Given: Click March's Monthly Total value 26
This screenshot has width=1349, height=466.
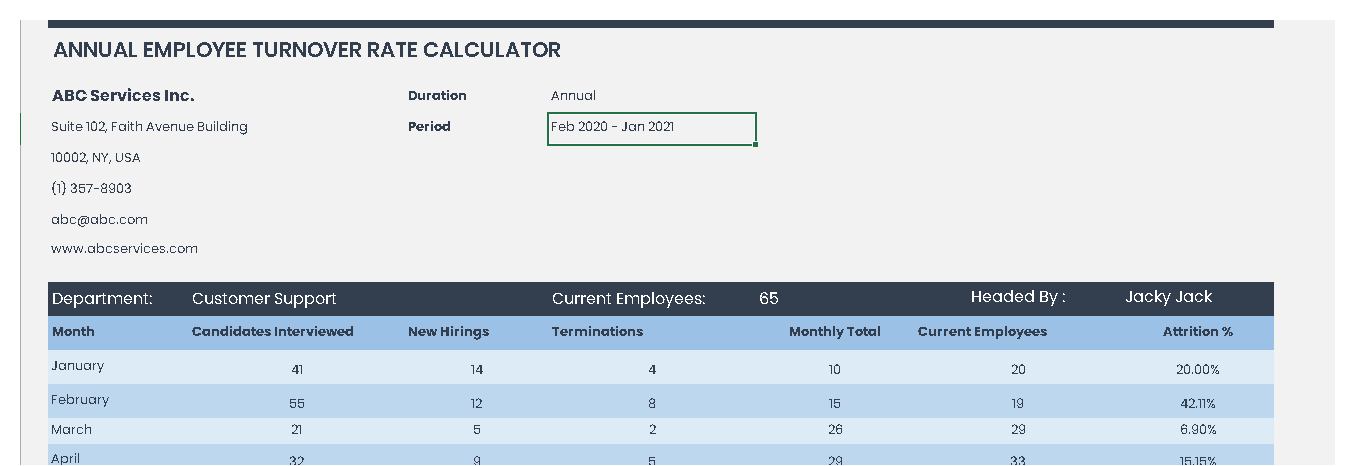Looking at the screenshot, I should 834,430.
